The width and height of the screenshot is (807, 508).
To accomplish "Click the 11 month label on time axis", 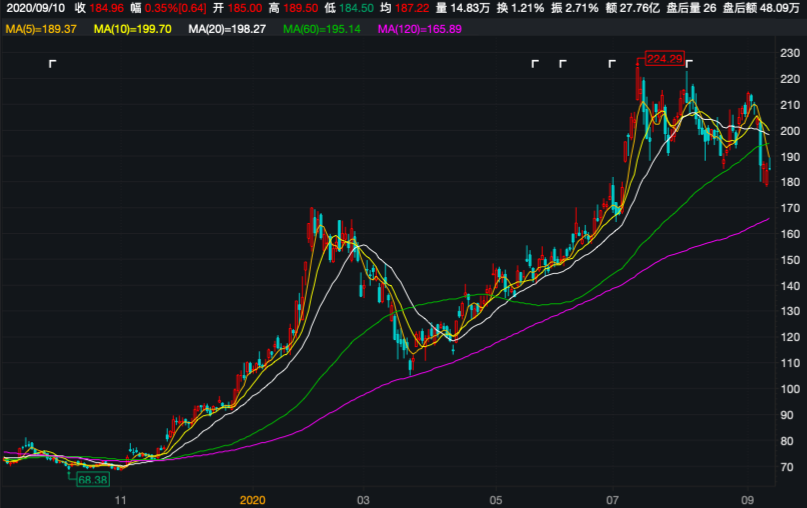I will (122, 498).
